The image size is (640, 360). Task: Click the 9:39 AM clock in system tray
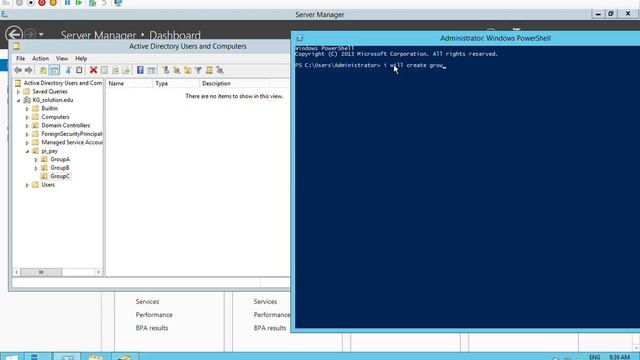click(x=619, y=357)
